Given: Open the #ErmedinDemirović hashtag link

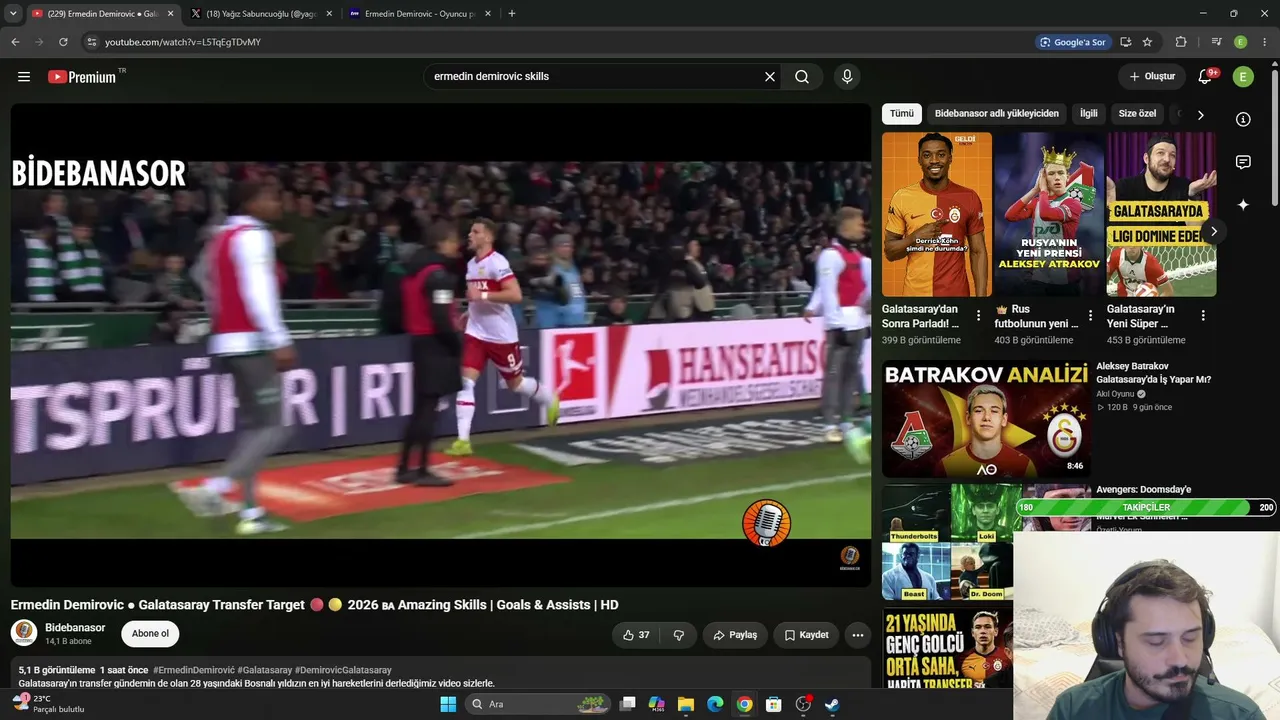Looking at the screenshot, I should [x=194, y=670].
